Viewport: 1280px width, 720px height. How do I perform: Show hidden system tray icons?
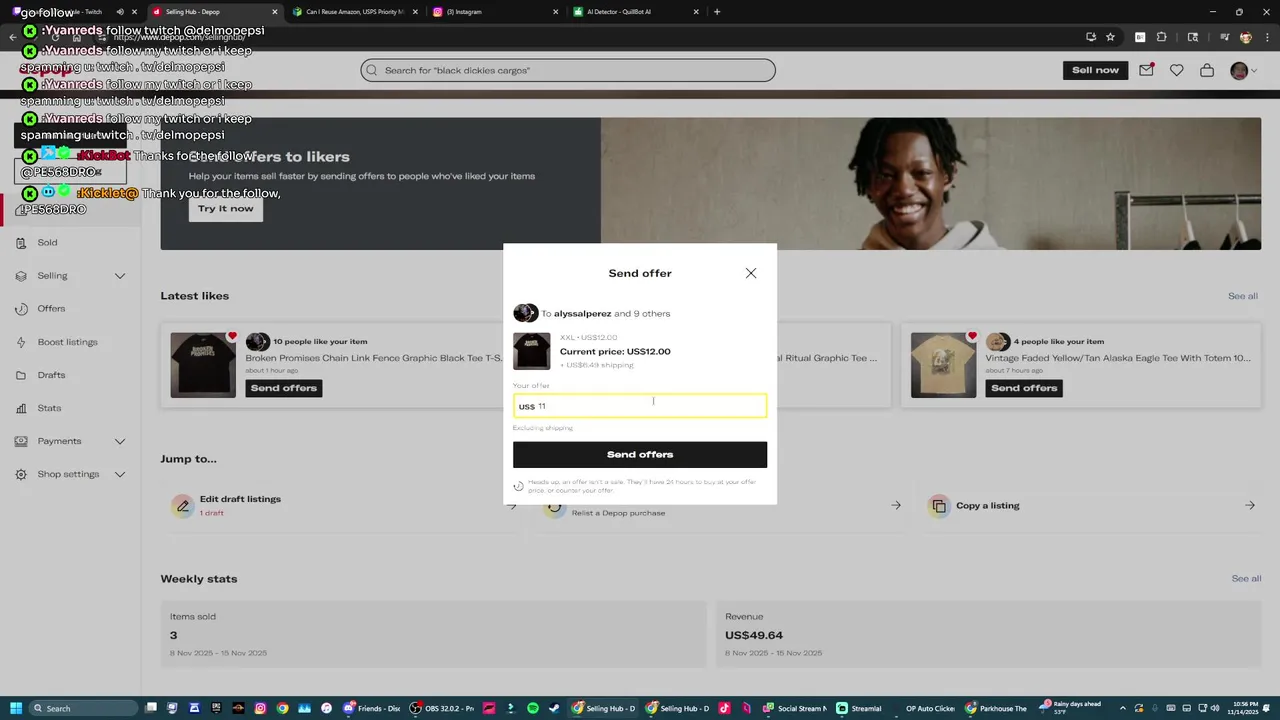pos(1122,708)
